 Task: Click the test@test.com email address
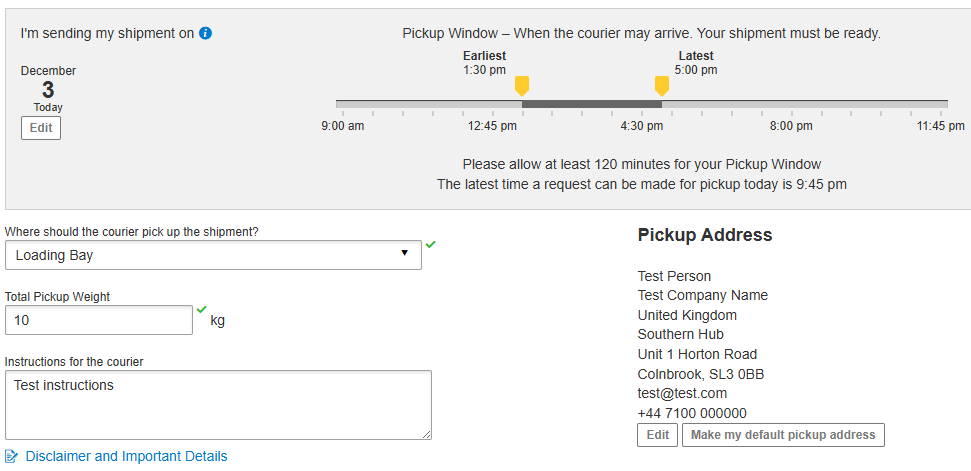[x=682, y=393]
